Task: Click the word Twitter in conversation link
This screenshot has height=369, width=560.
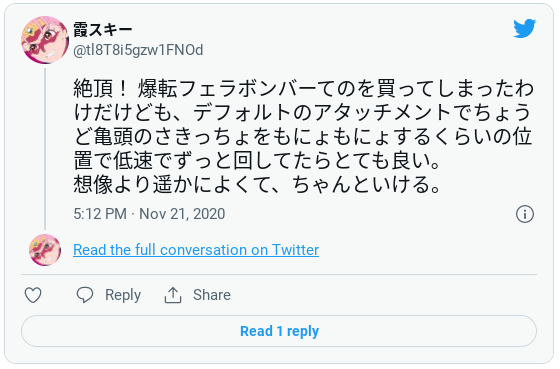Action: click(295, 250)
